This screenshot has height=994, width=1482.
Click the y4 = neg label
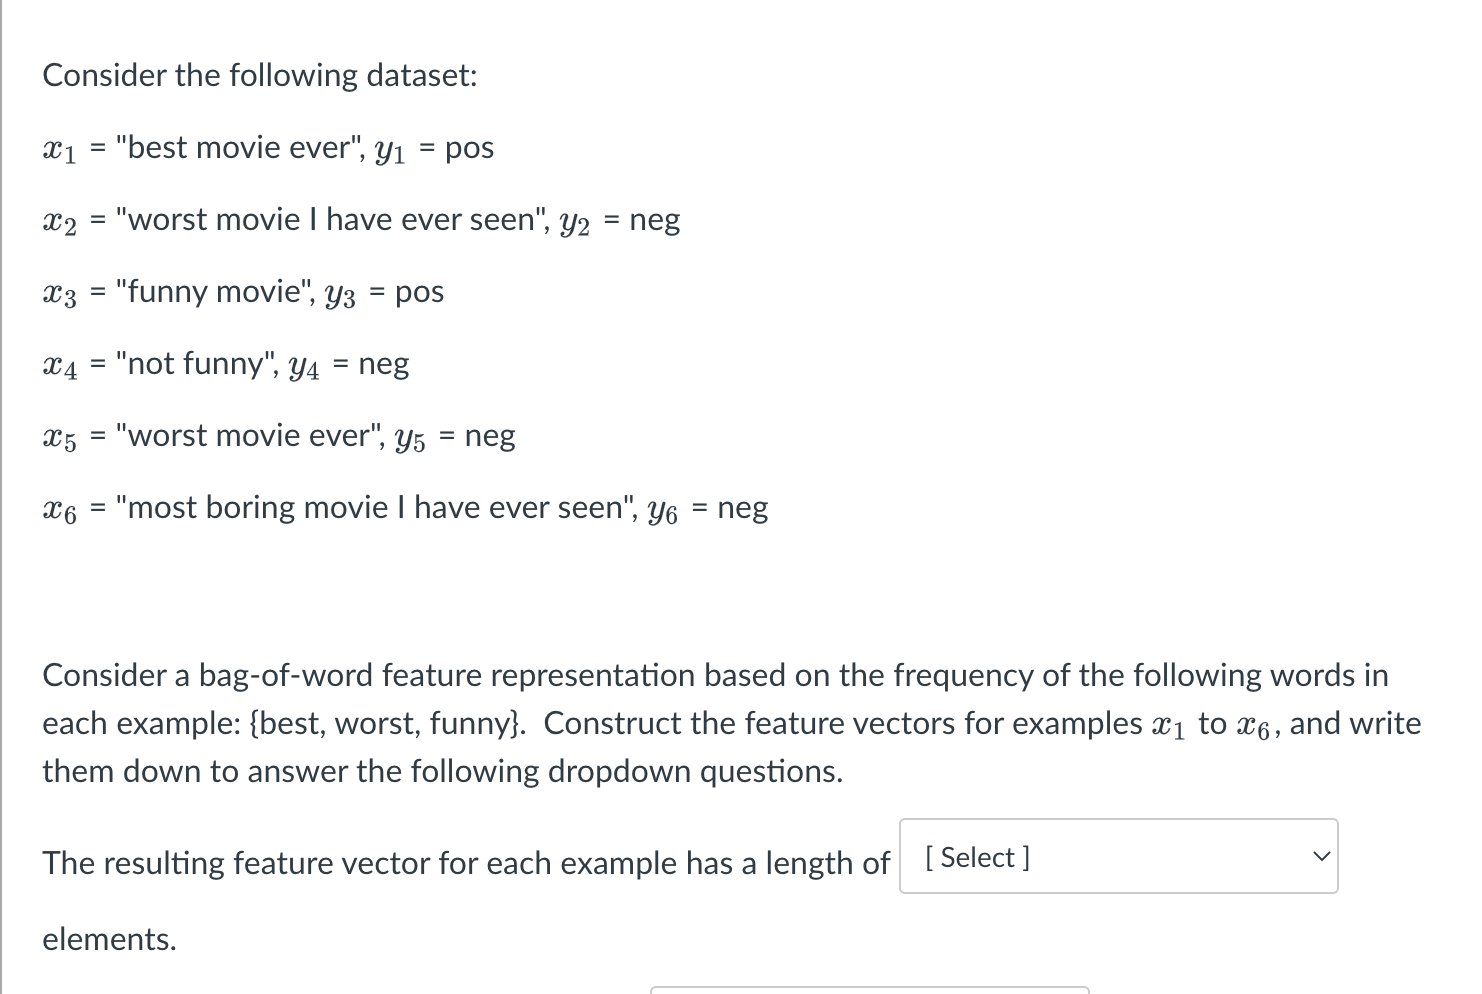pyautogui.click(x=348, y=365)
